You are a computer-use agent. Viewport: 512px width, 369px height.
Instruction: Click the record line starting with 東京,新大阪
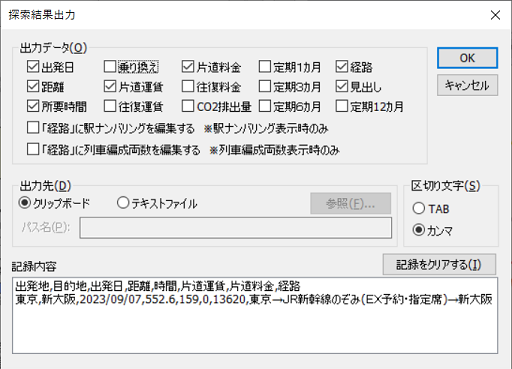pyautogui.click(x=254, y=299)
